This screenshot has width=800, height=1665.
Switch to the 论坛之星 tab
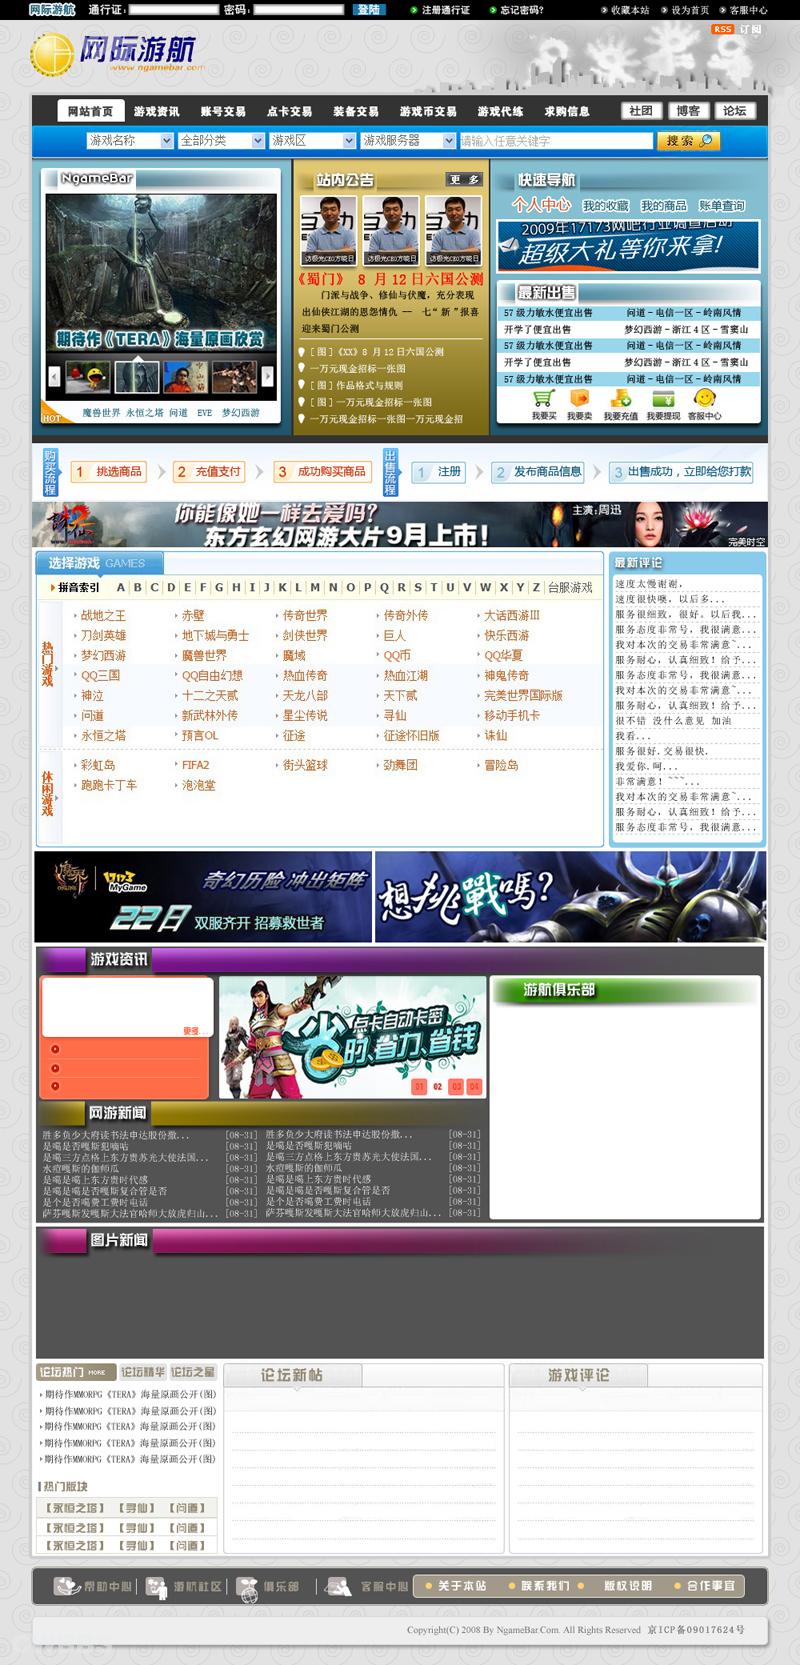[193, 1372]
